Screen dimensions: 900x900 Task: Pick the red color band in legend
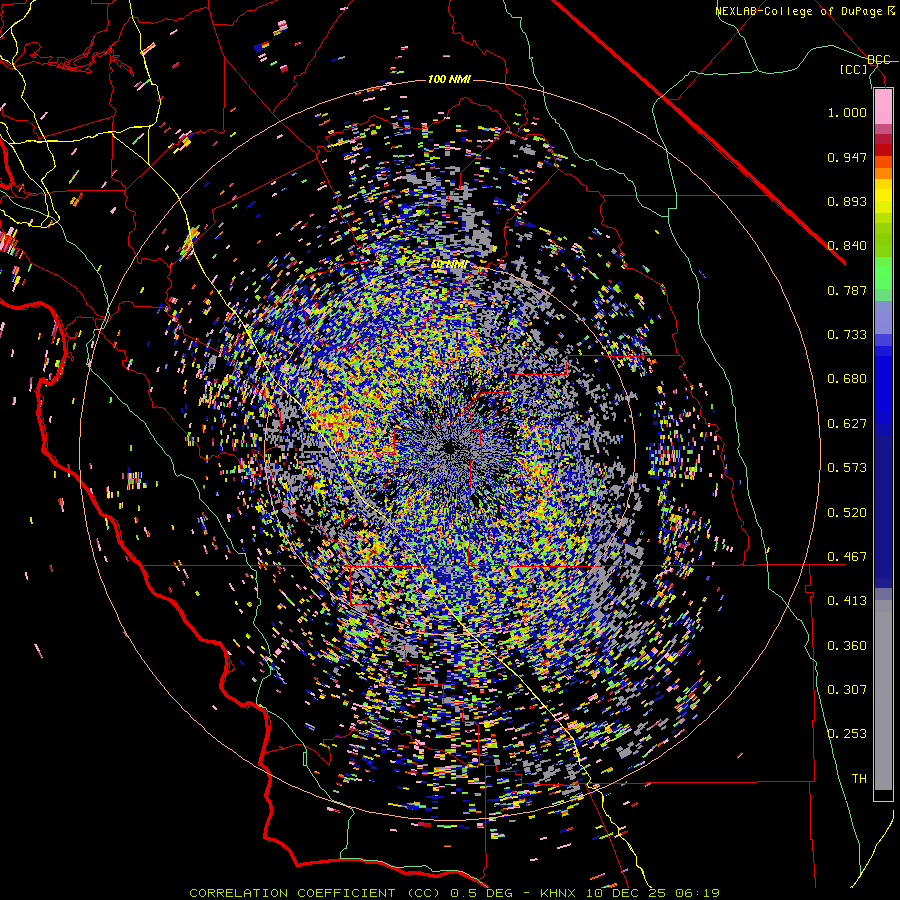coord(883,150)
